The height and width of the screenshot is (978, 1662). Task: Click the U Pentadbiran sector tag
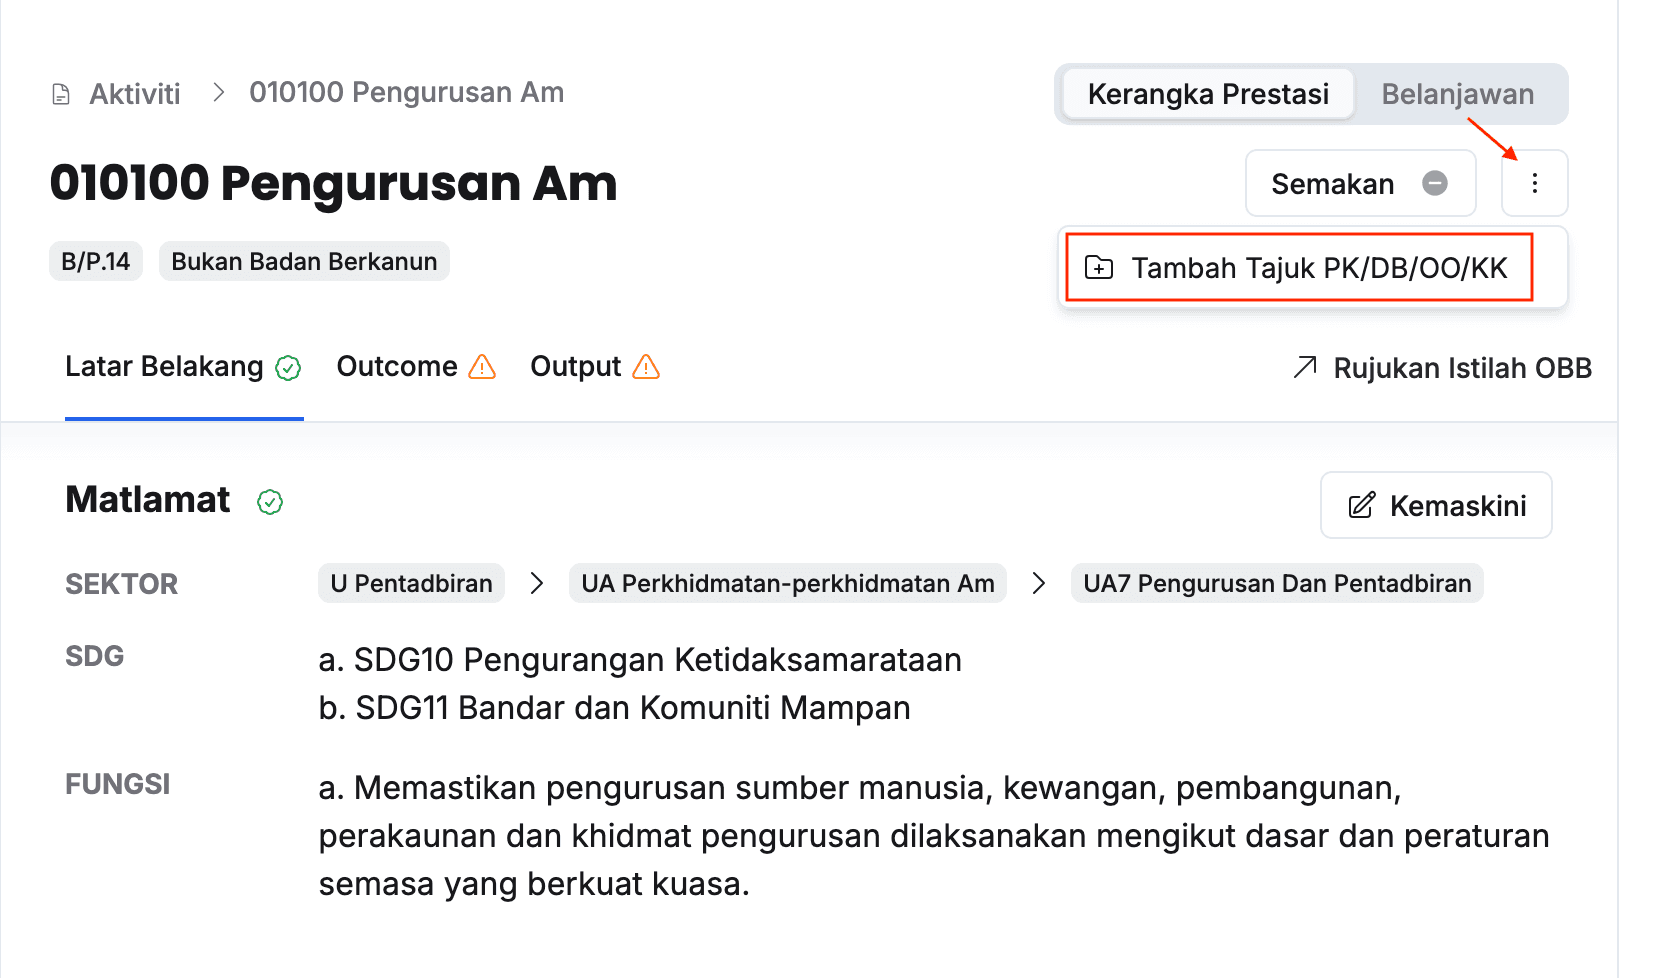click(411, 583)
